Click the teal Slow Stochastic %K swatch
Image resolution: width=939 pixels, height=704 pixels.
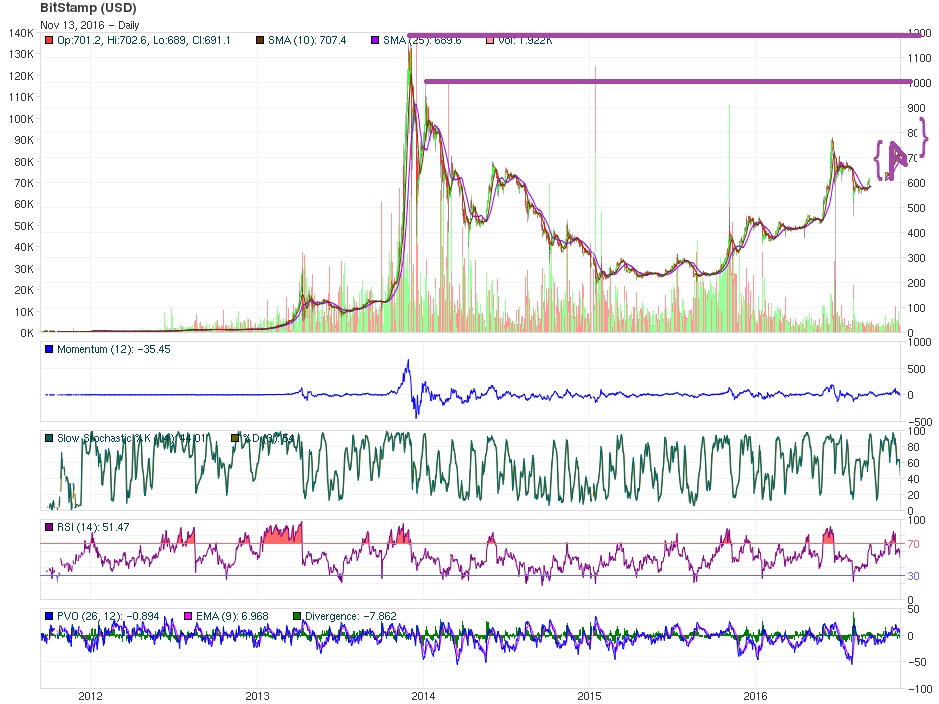(x=49, y=438)
